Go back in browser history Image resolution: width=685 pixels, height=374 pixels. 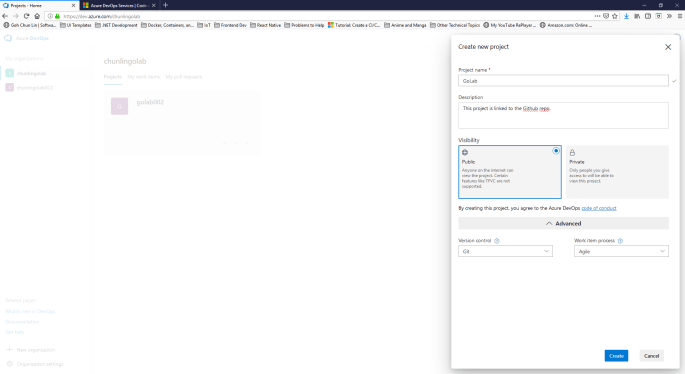click(x=5, y=16)
